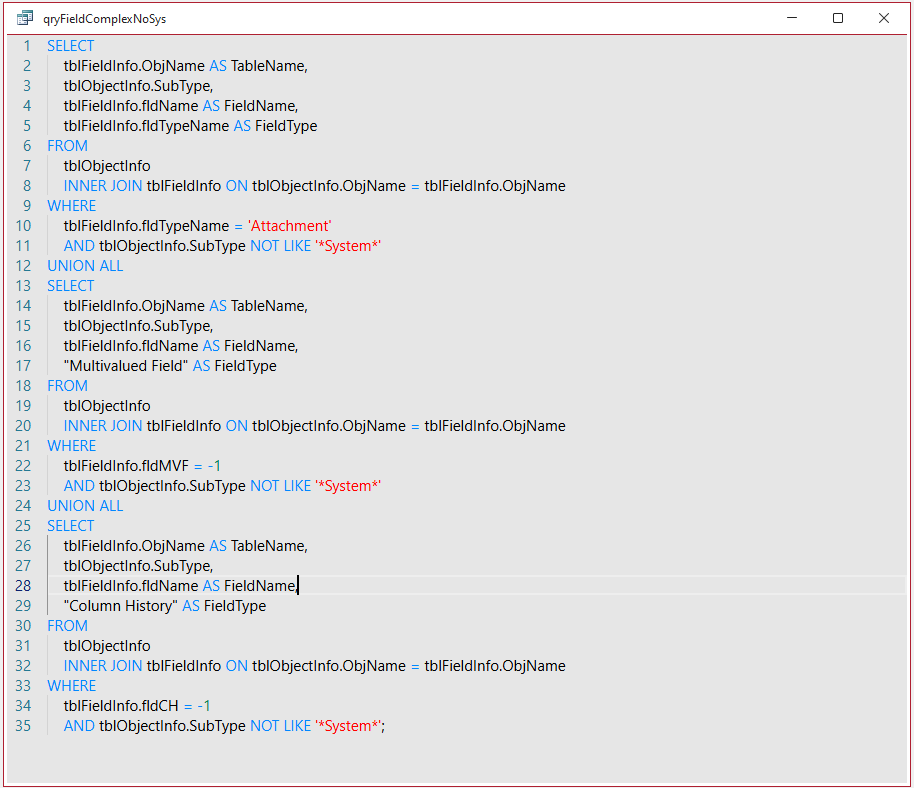Click 'tblFieldInfo.ObjName' on line 14

click(134, 306)
